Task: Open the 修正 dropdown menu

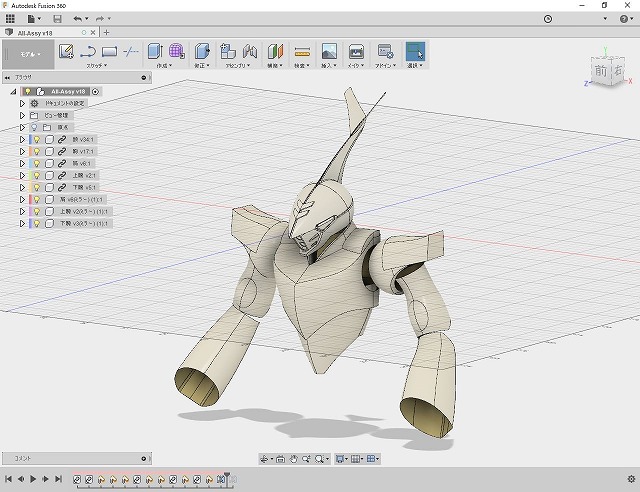Action: pyautogui.click(x=202, y=65)
